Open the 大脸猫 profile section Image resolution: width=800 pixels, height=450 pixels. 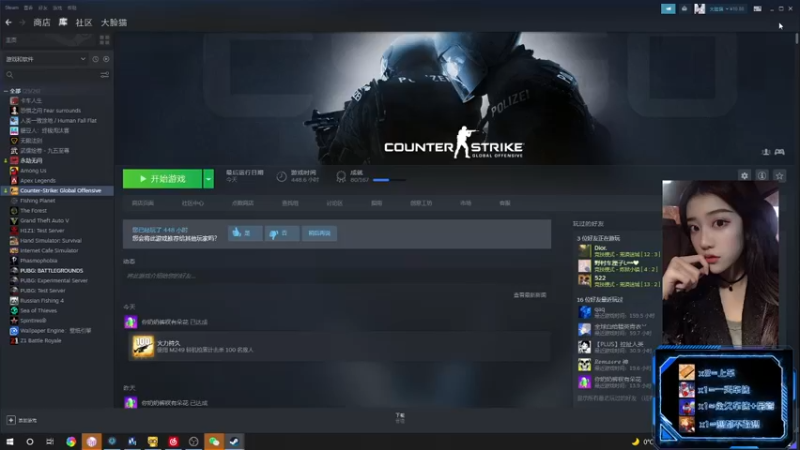(114, 22)
